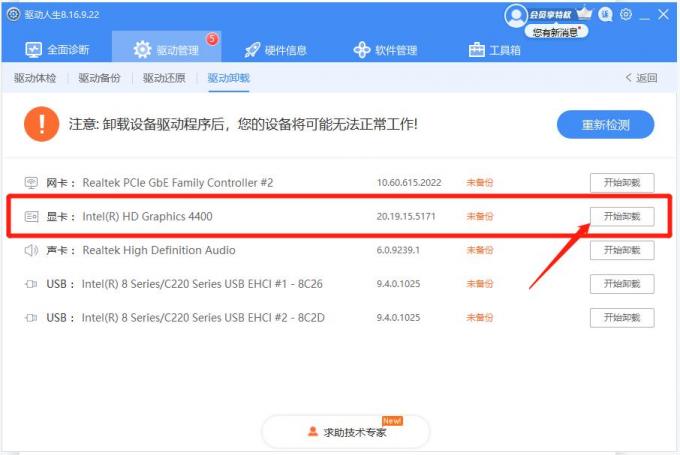Click the red 5 badge on 驱动管理
Screen dimensions: 680x455
[x=212, y=39]
